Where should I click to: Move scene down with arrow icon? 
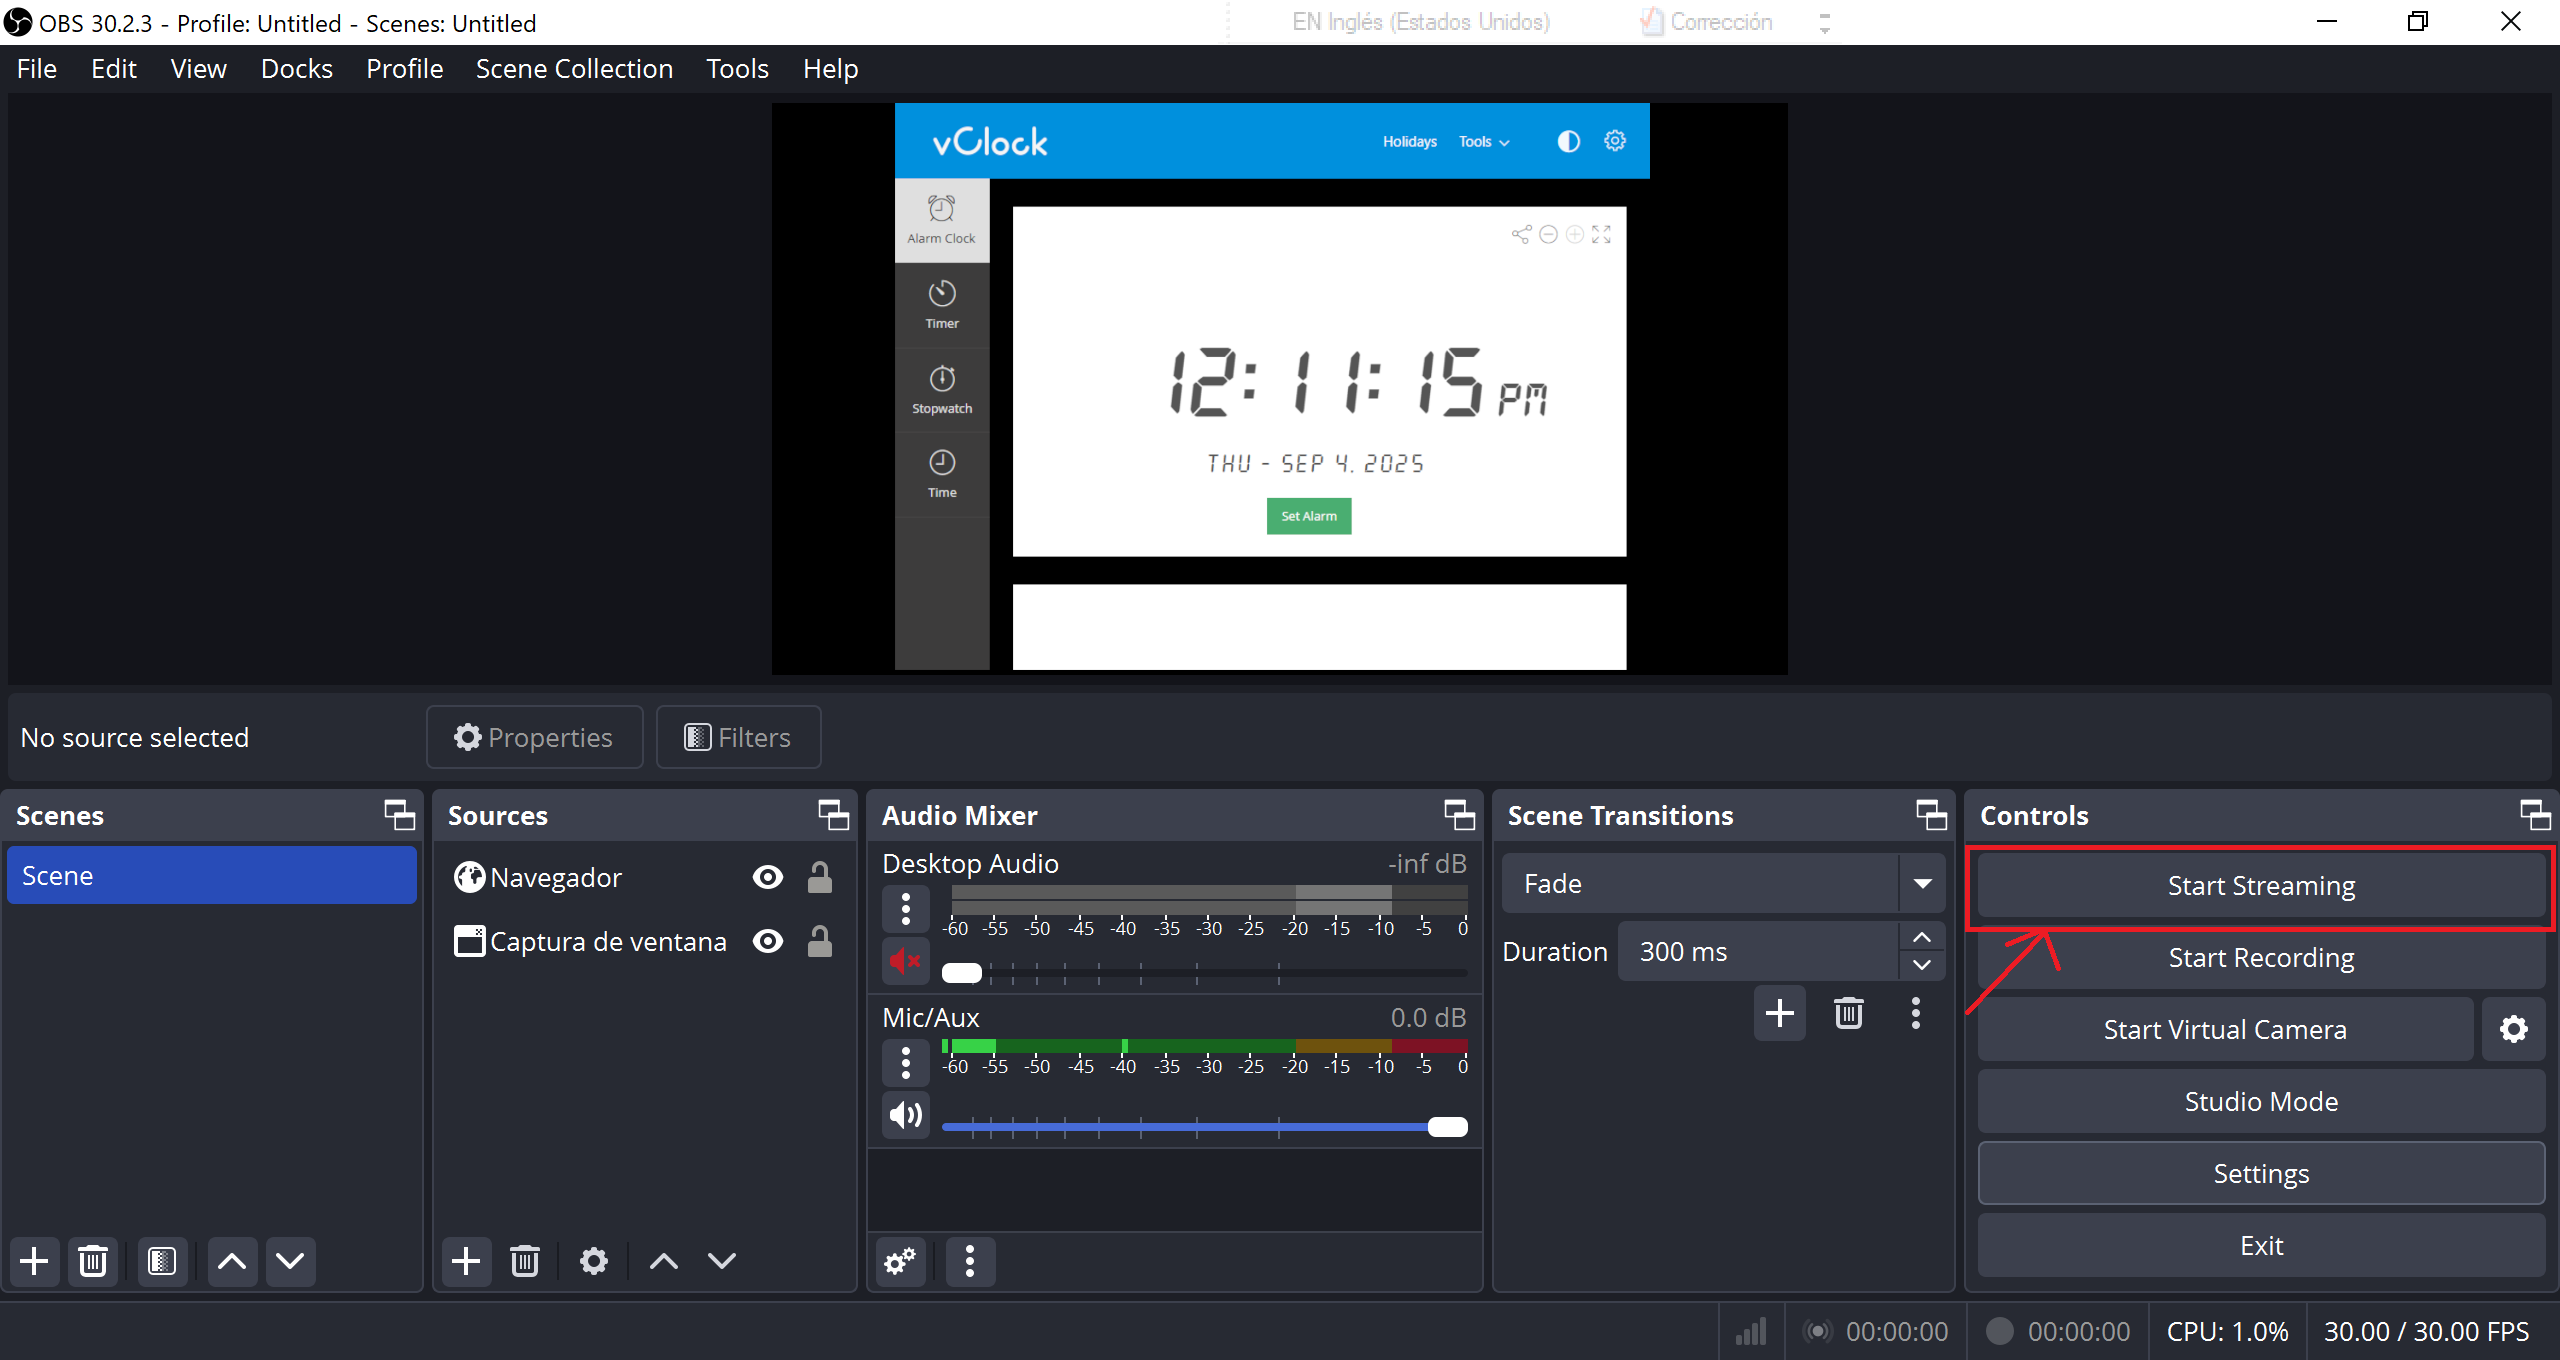(x=290, y=1261)
